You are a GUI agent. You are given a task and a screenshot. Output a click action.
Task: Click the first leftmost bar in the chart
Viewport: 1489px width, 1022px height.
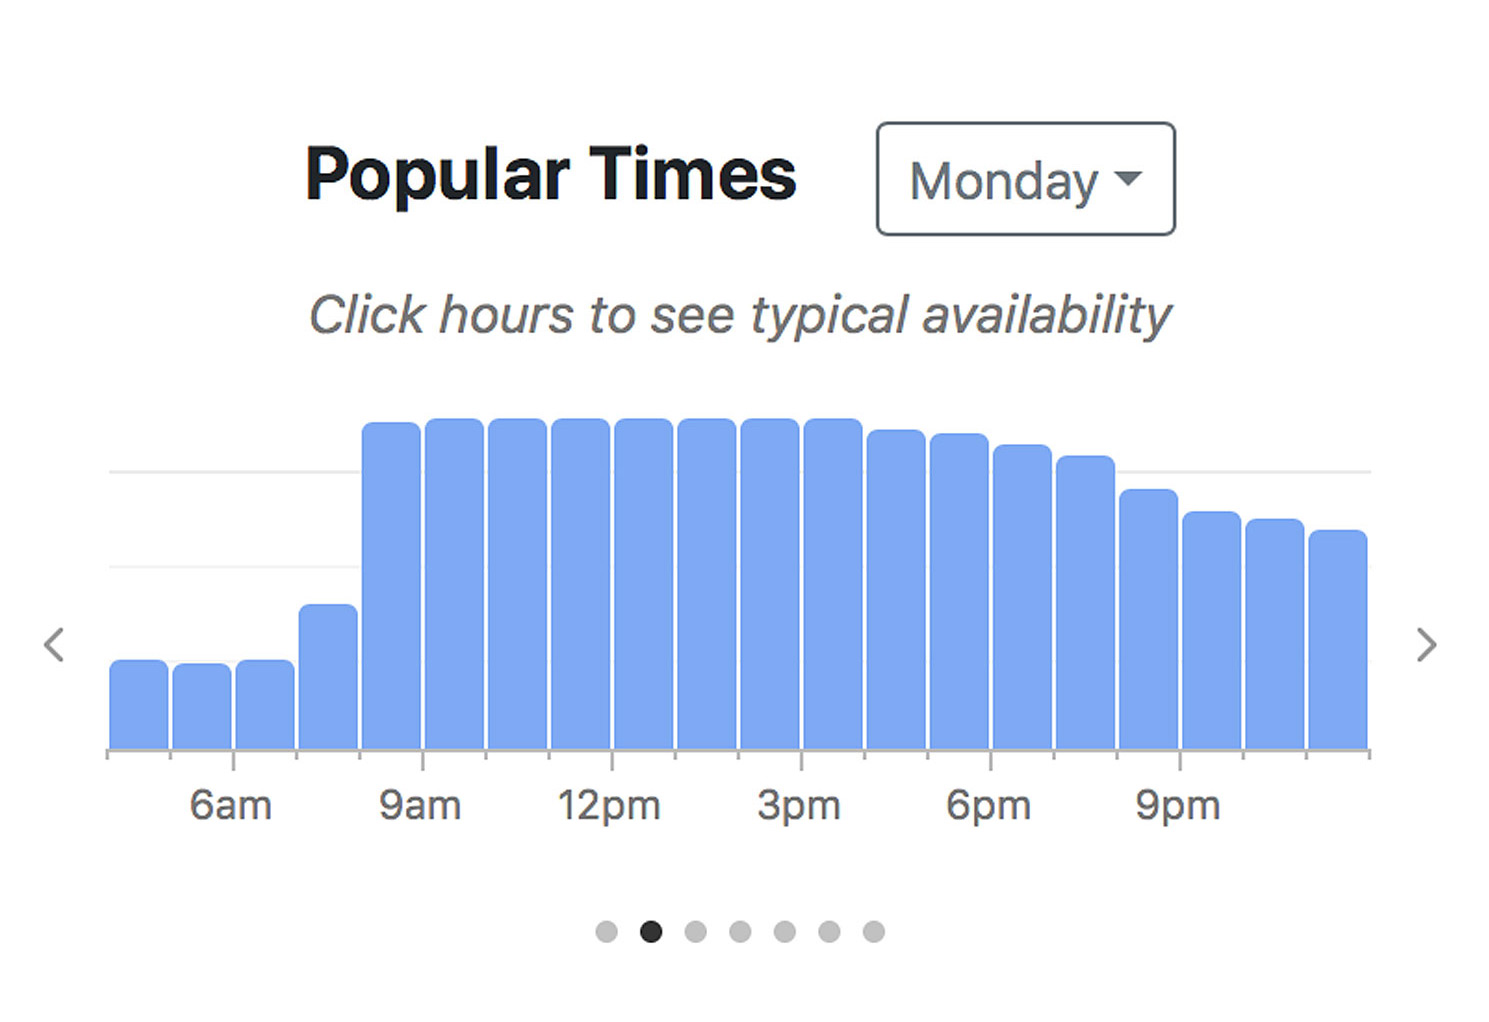click(139, 704)
